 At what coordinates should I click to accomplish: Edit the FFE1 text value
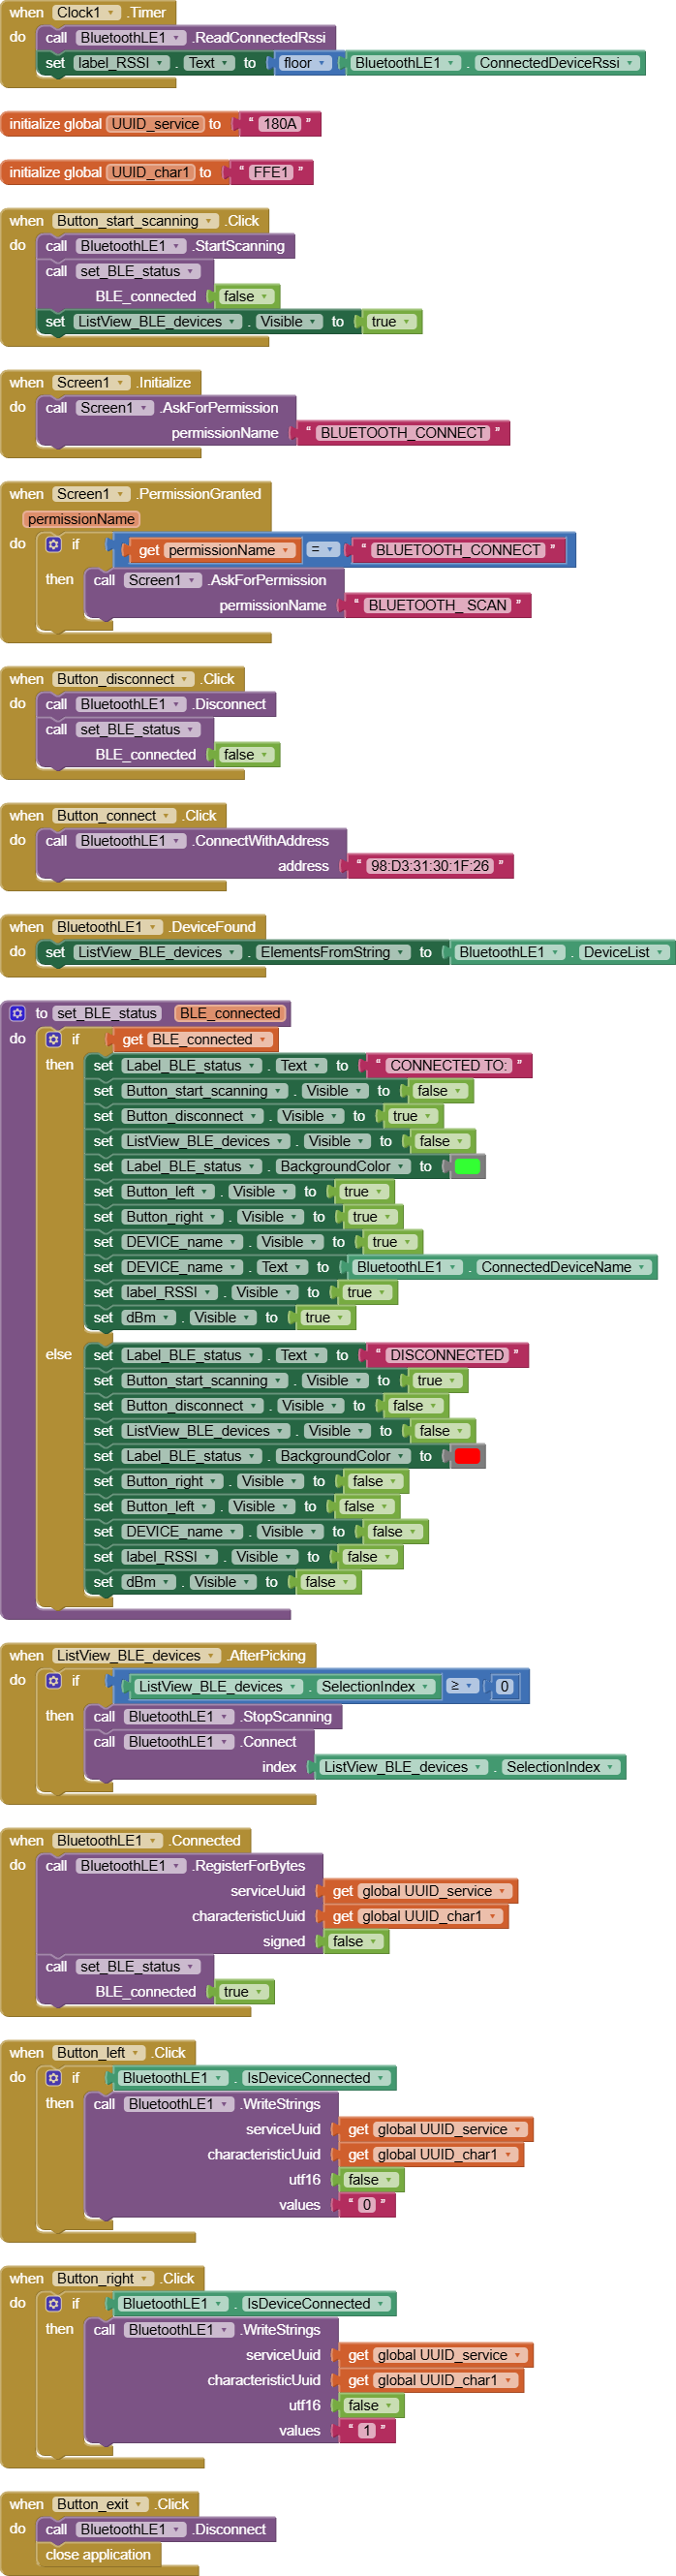[x=271, y=173]
